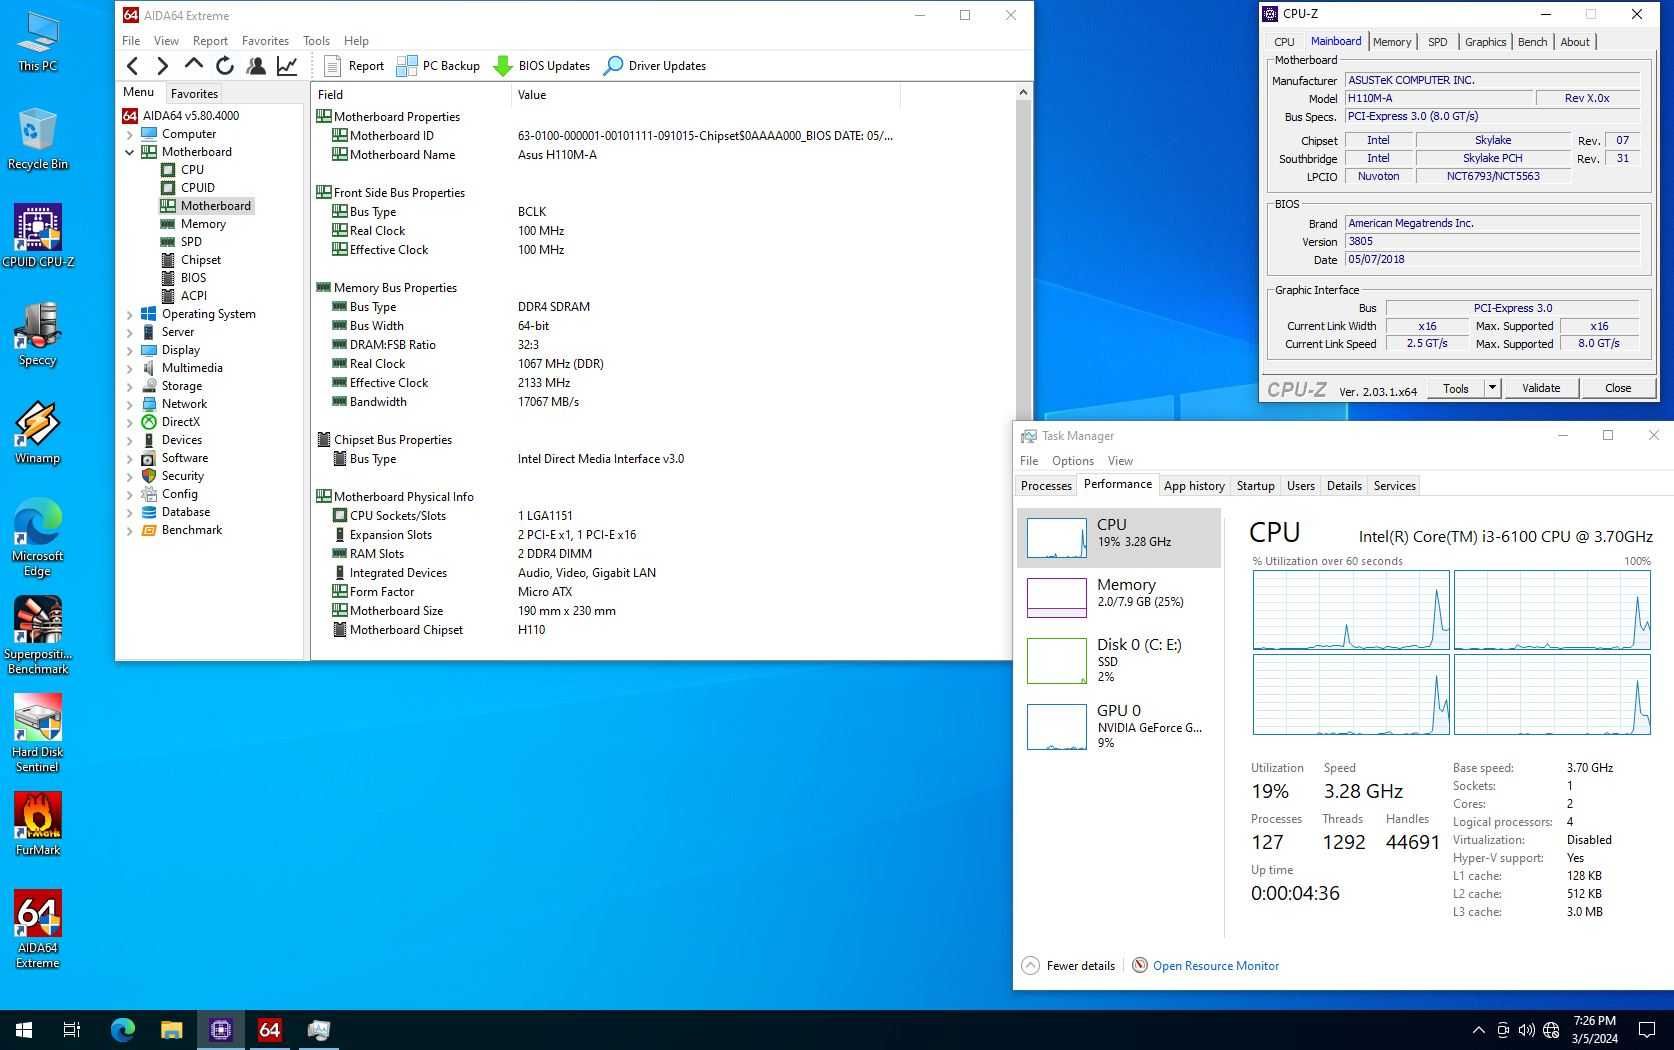Open This PC desktop icon

(38, 41)
